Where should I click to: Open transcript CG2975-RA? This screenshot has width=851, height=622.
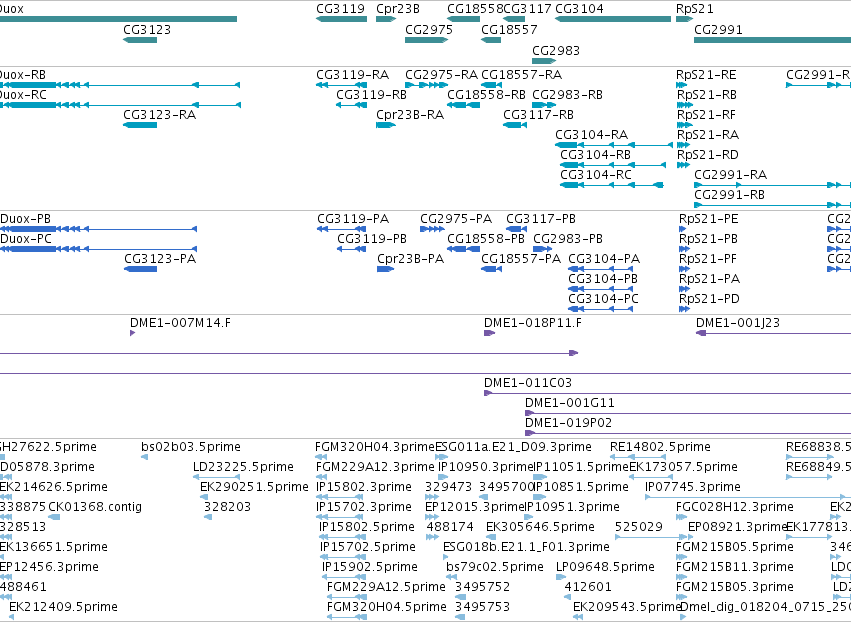click(x=441, y=75)
